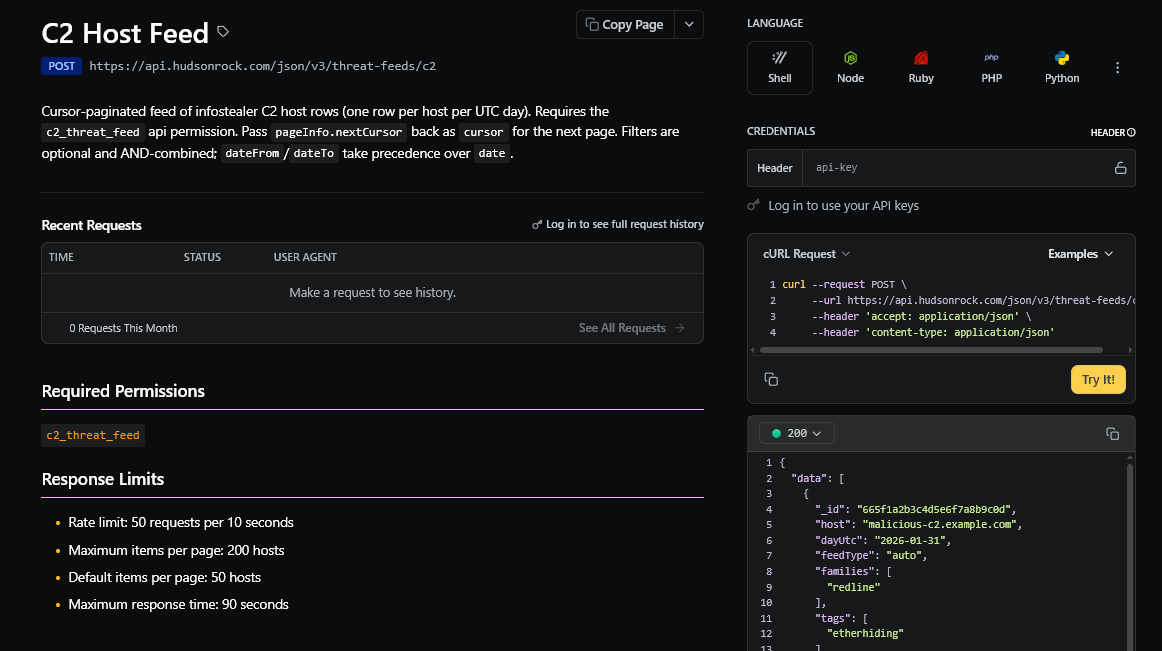Click the STATUS column header
Screen dimensions: 1162x651
pyautogui.click(x=202, y=257)
